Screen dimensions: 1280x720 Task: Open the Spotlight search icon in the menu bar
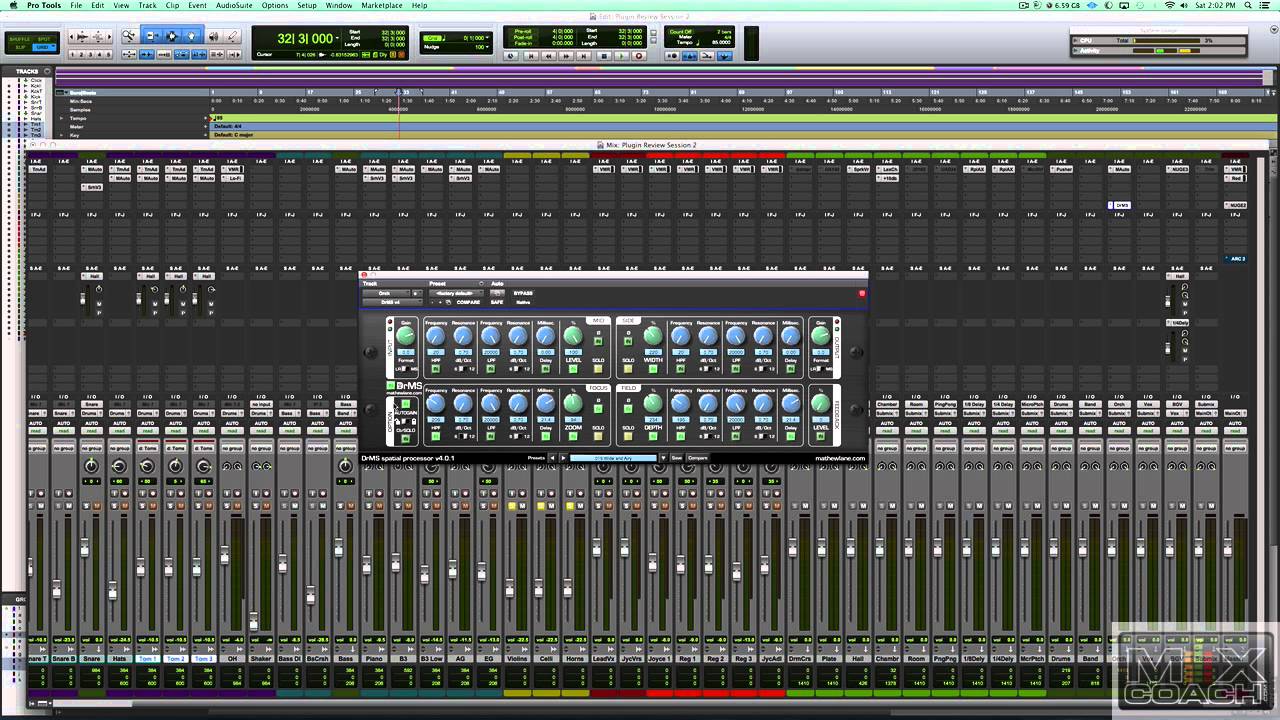point(1250,5)
